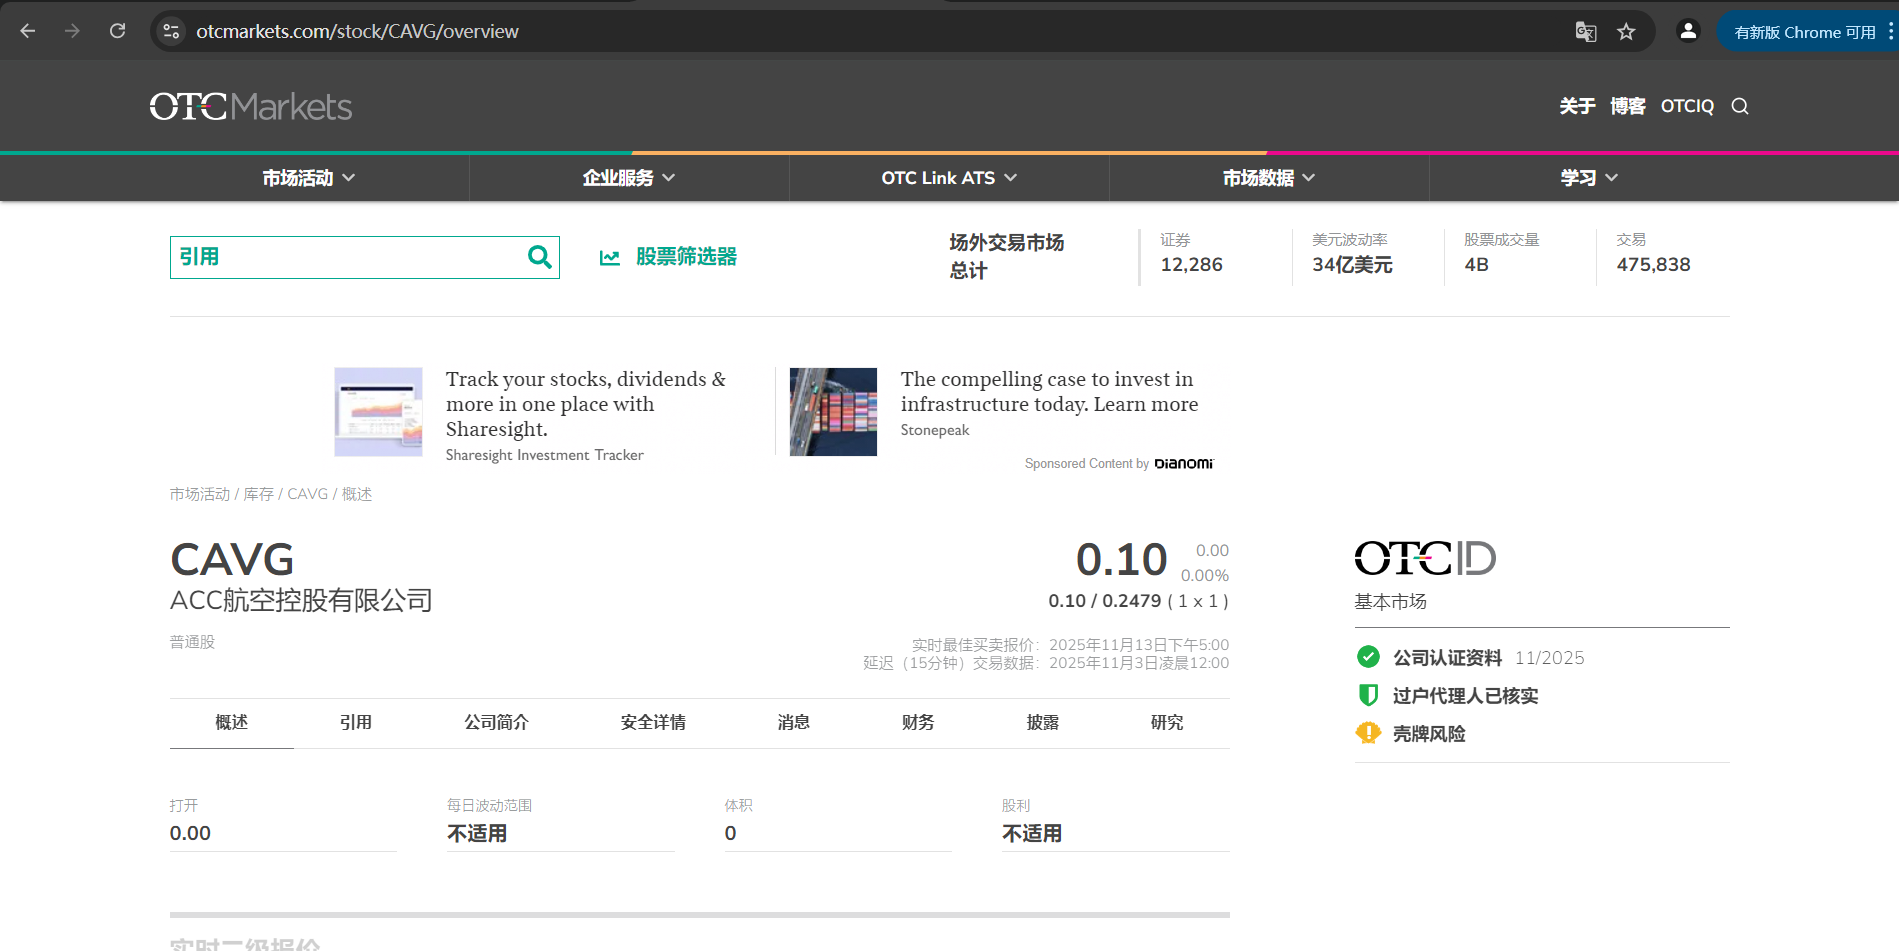Click the quote search box magnifier icon

(539, 257)
